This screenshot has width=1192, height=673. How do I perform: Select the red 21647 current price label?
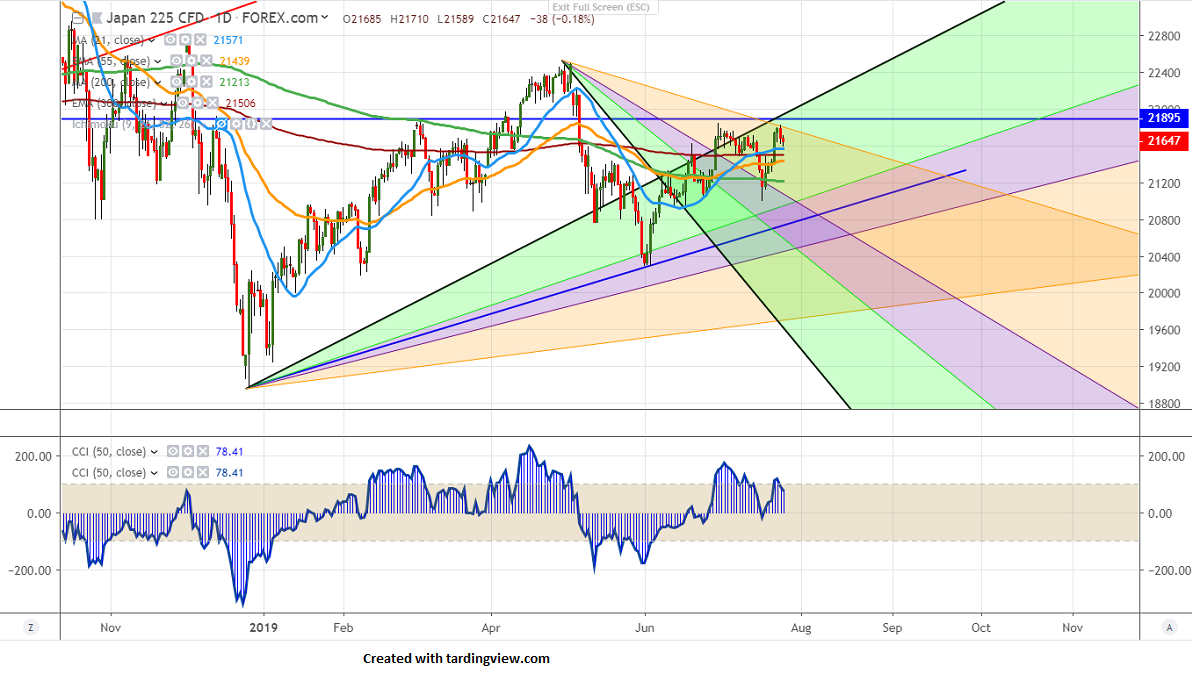coord(1164,141)
